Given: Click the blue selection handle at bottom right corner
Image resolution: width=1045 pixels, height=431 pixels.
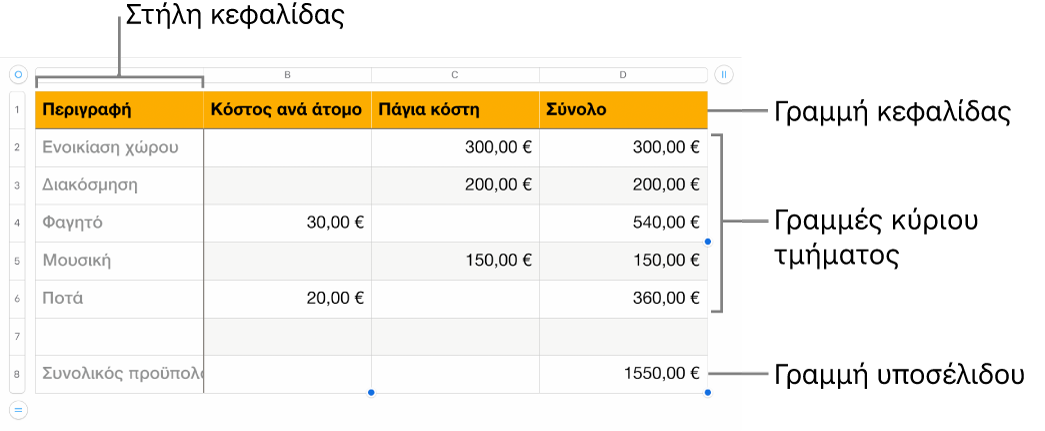Looking at the screenshot, I should coord(708,393).
